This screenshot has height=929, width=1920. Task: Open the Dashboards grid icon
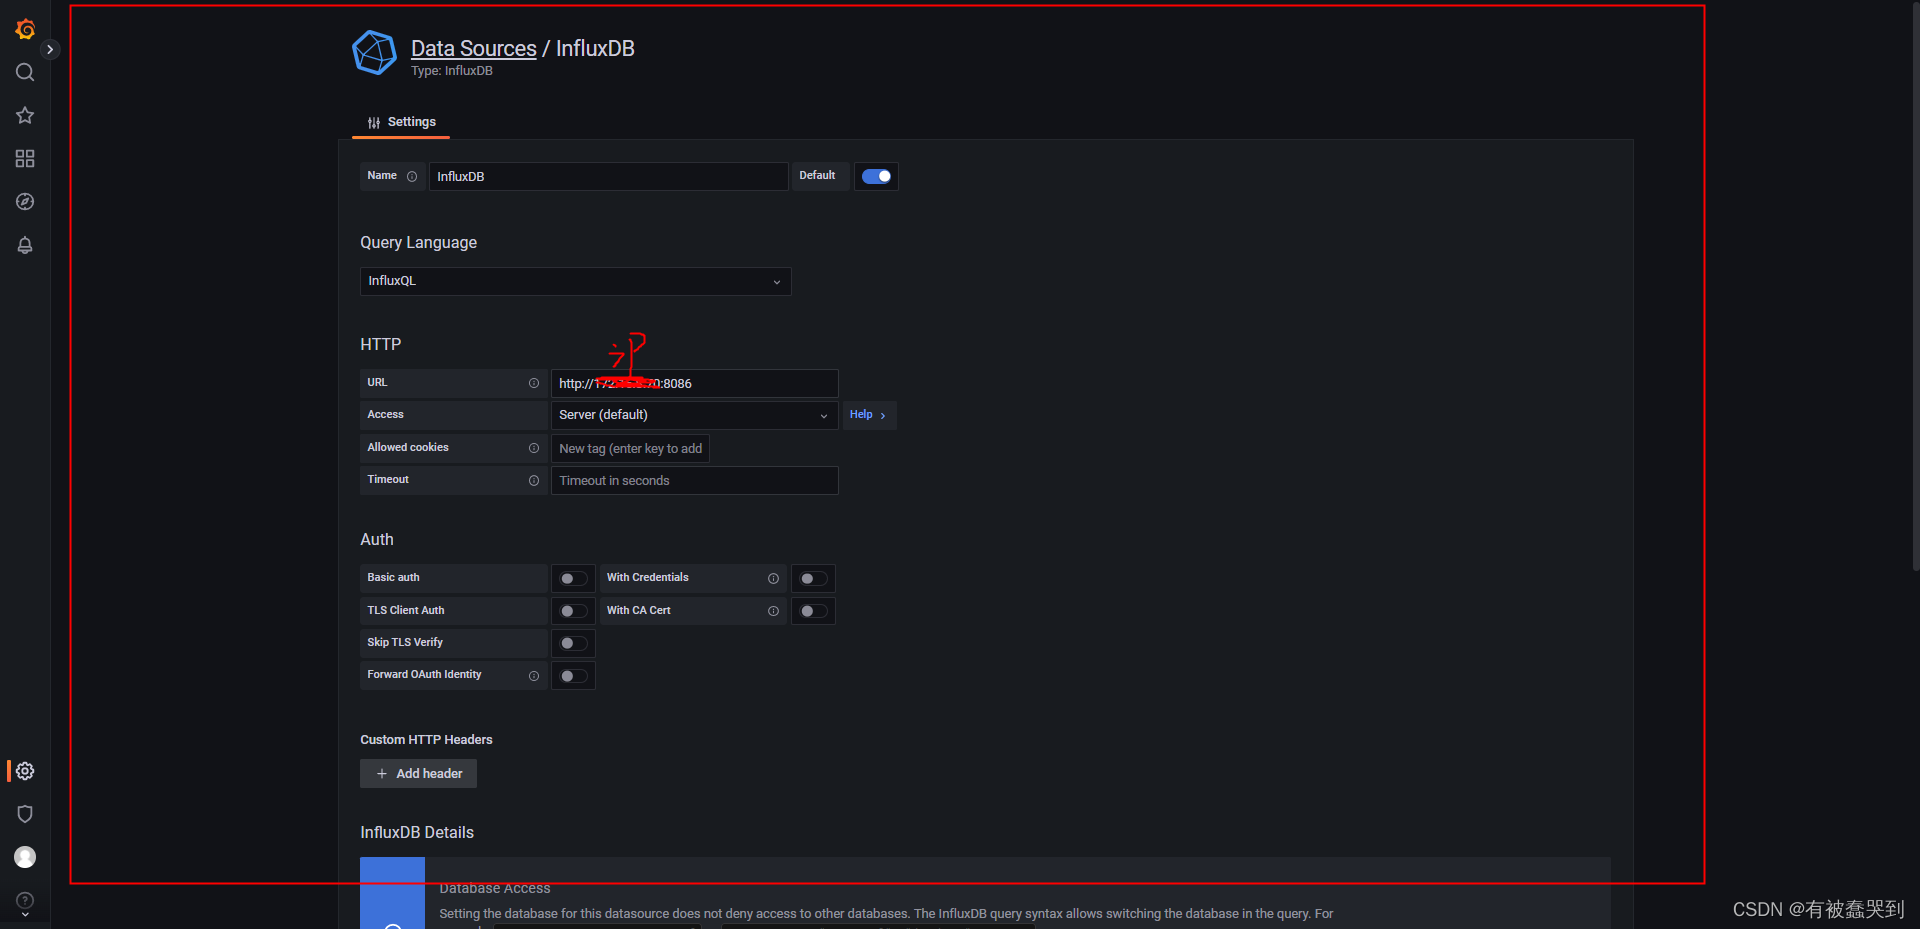pos(25,158)
